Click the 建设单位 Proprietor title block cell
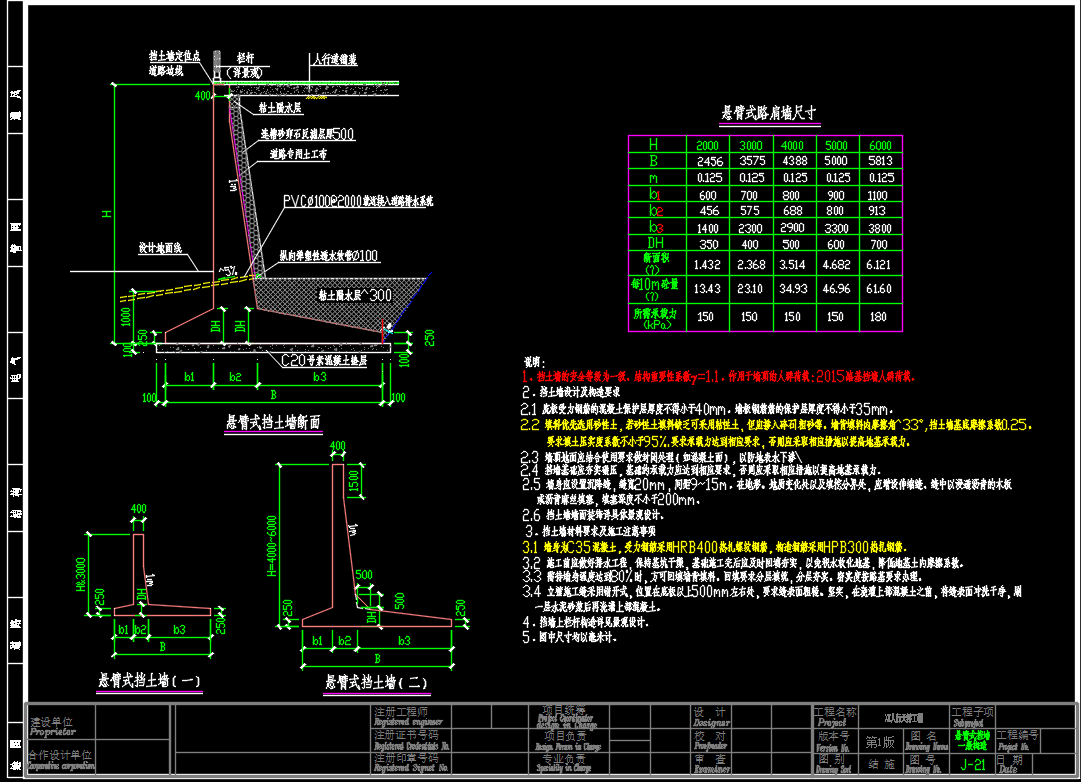 point(61,723)
